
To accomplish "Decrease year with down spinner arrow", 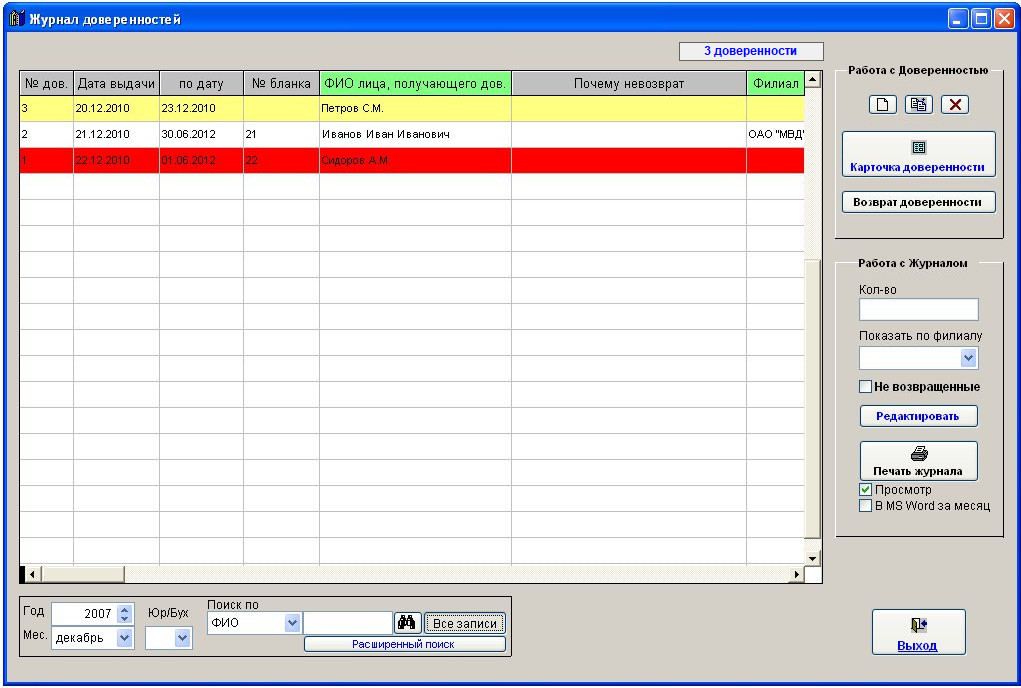I will (x=126, y=618).
